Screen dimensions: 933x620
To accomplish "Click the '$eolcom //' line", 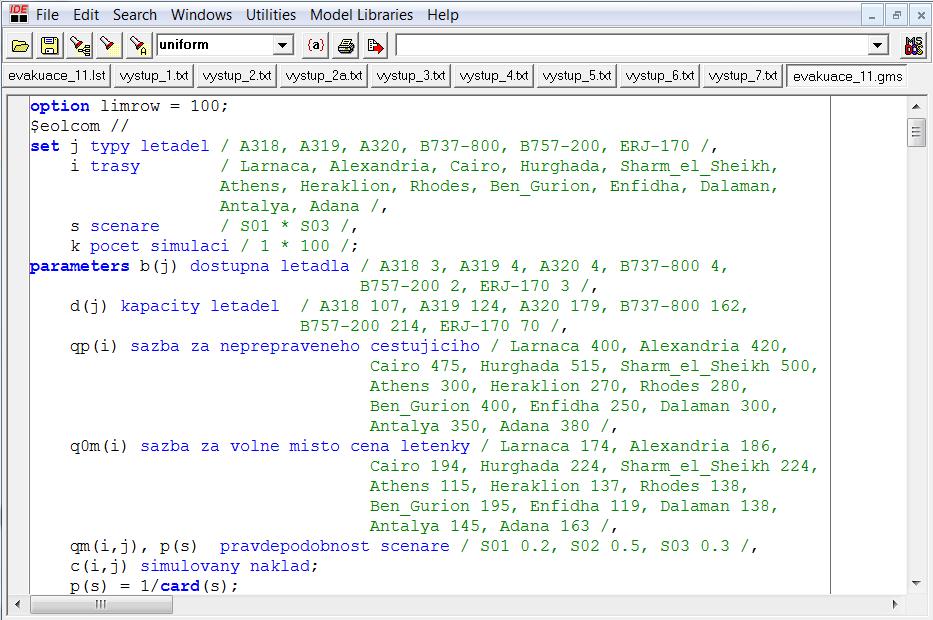I will (79, 126).
